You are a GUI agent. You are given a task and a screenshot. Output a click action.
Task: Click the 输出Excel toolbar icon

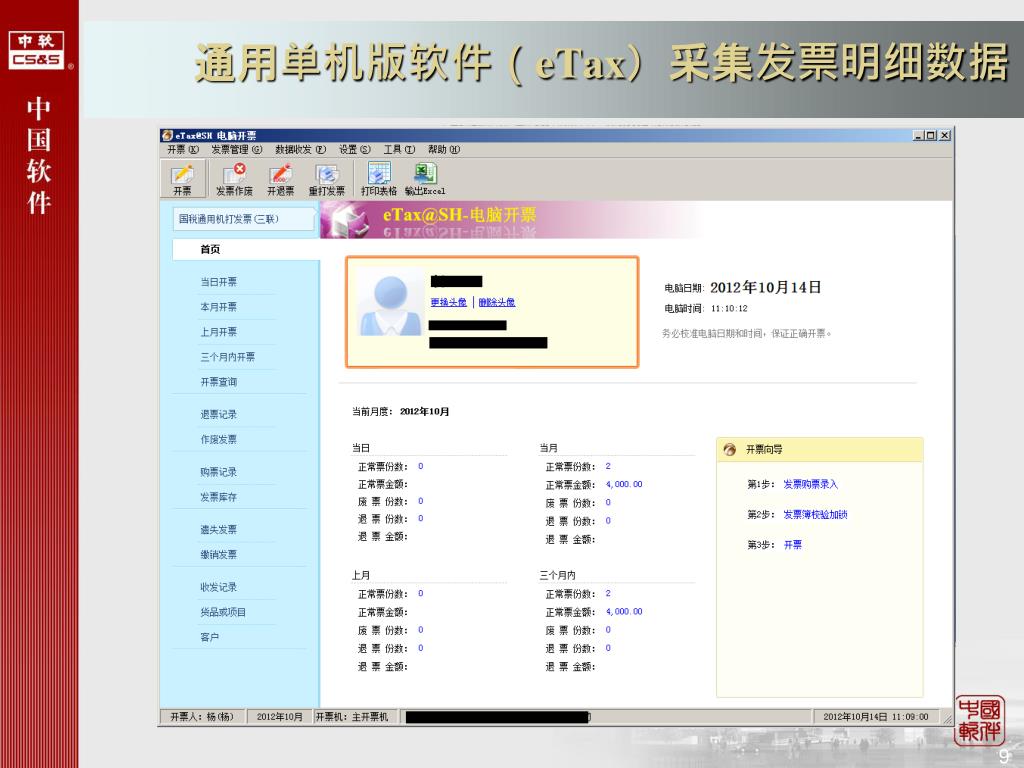tap(425, 178)
